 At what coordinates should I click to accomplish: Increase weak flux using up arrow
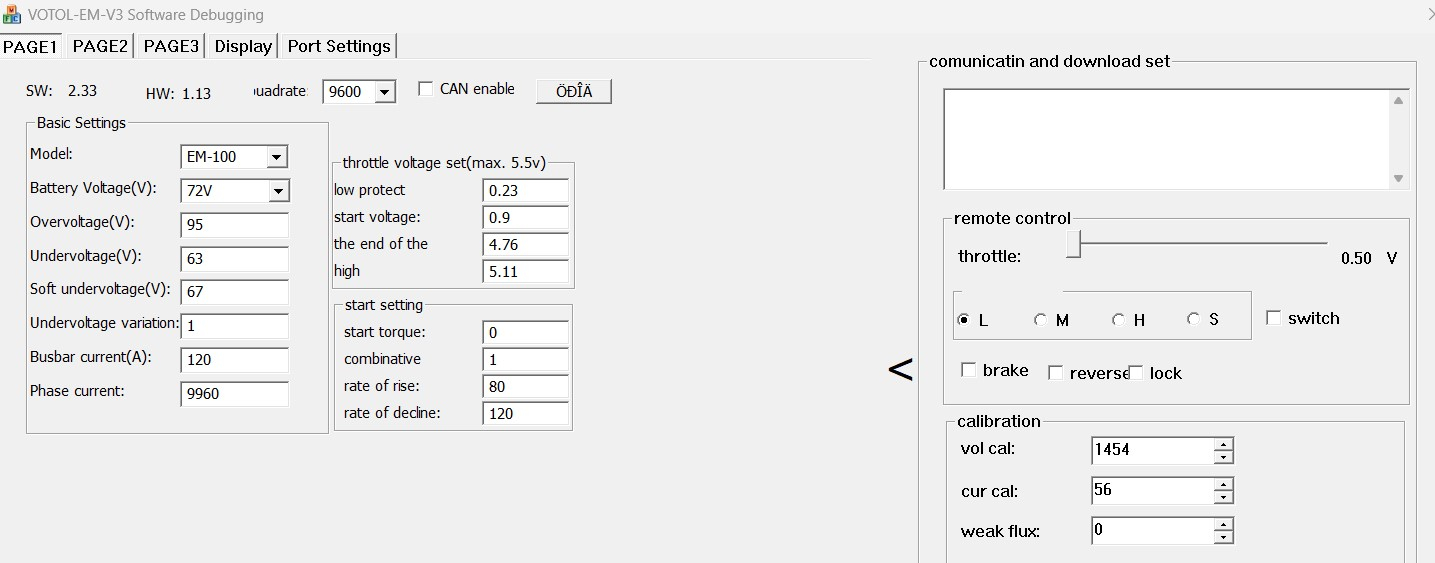click(1223, 524)
